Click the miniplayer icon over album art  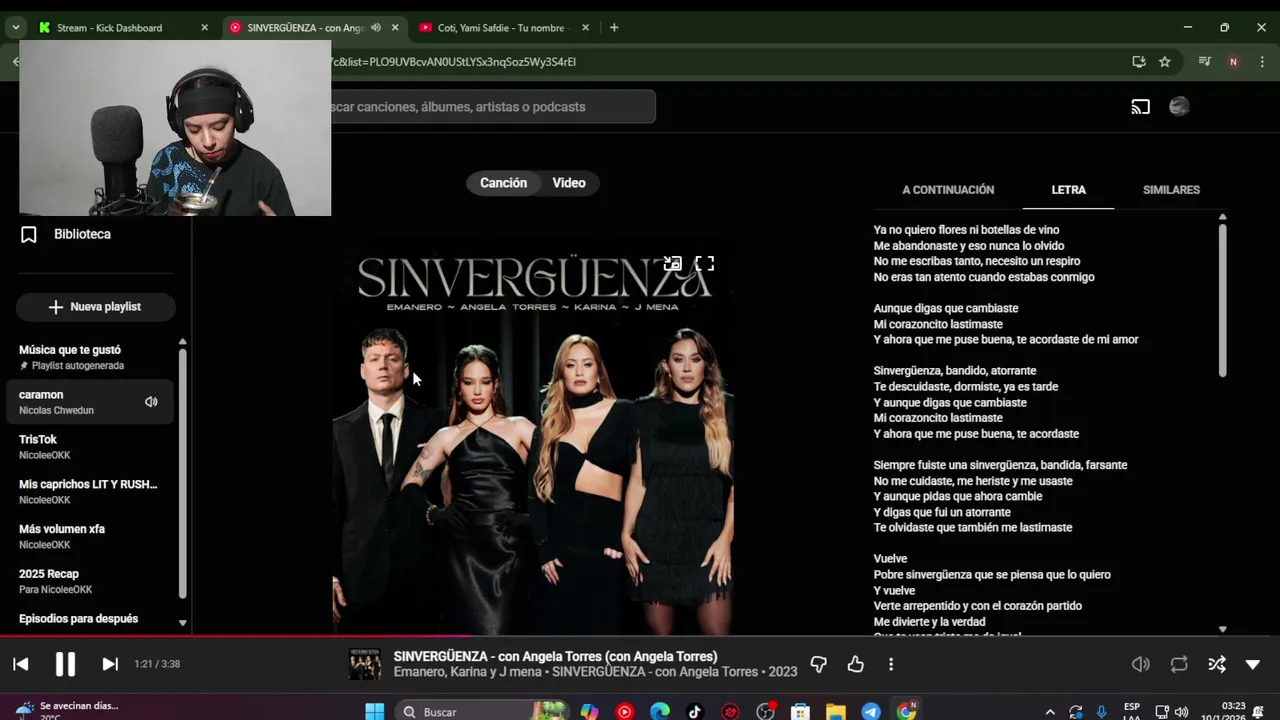tap(673, 264)
